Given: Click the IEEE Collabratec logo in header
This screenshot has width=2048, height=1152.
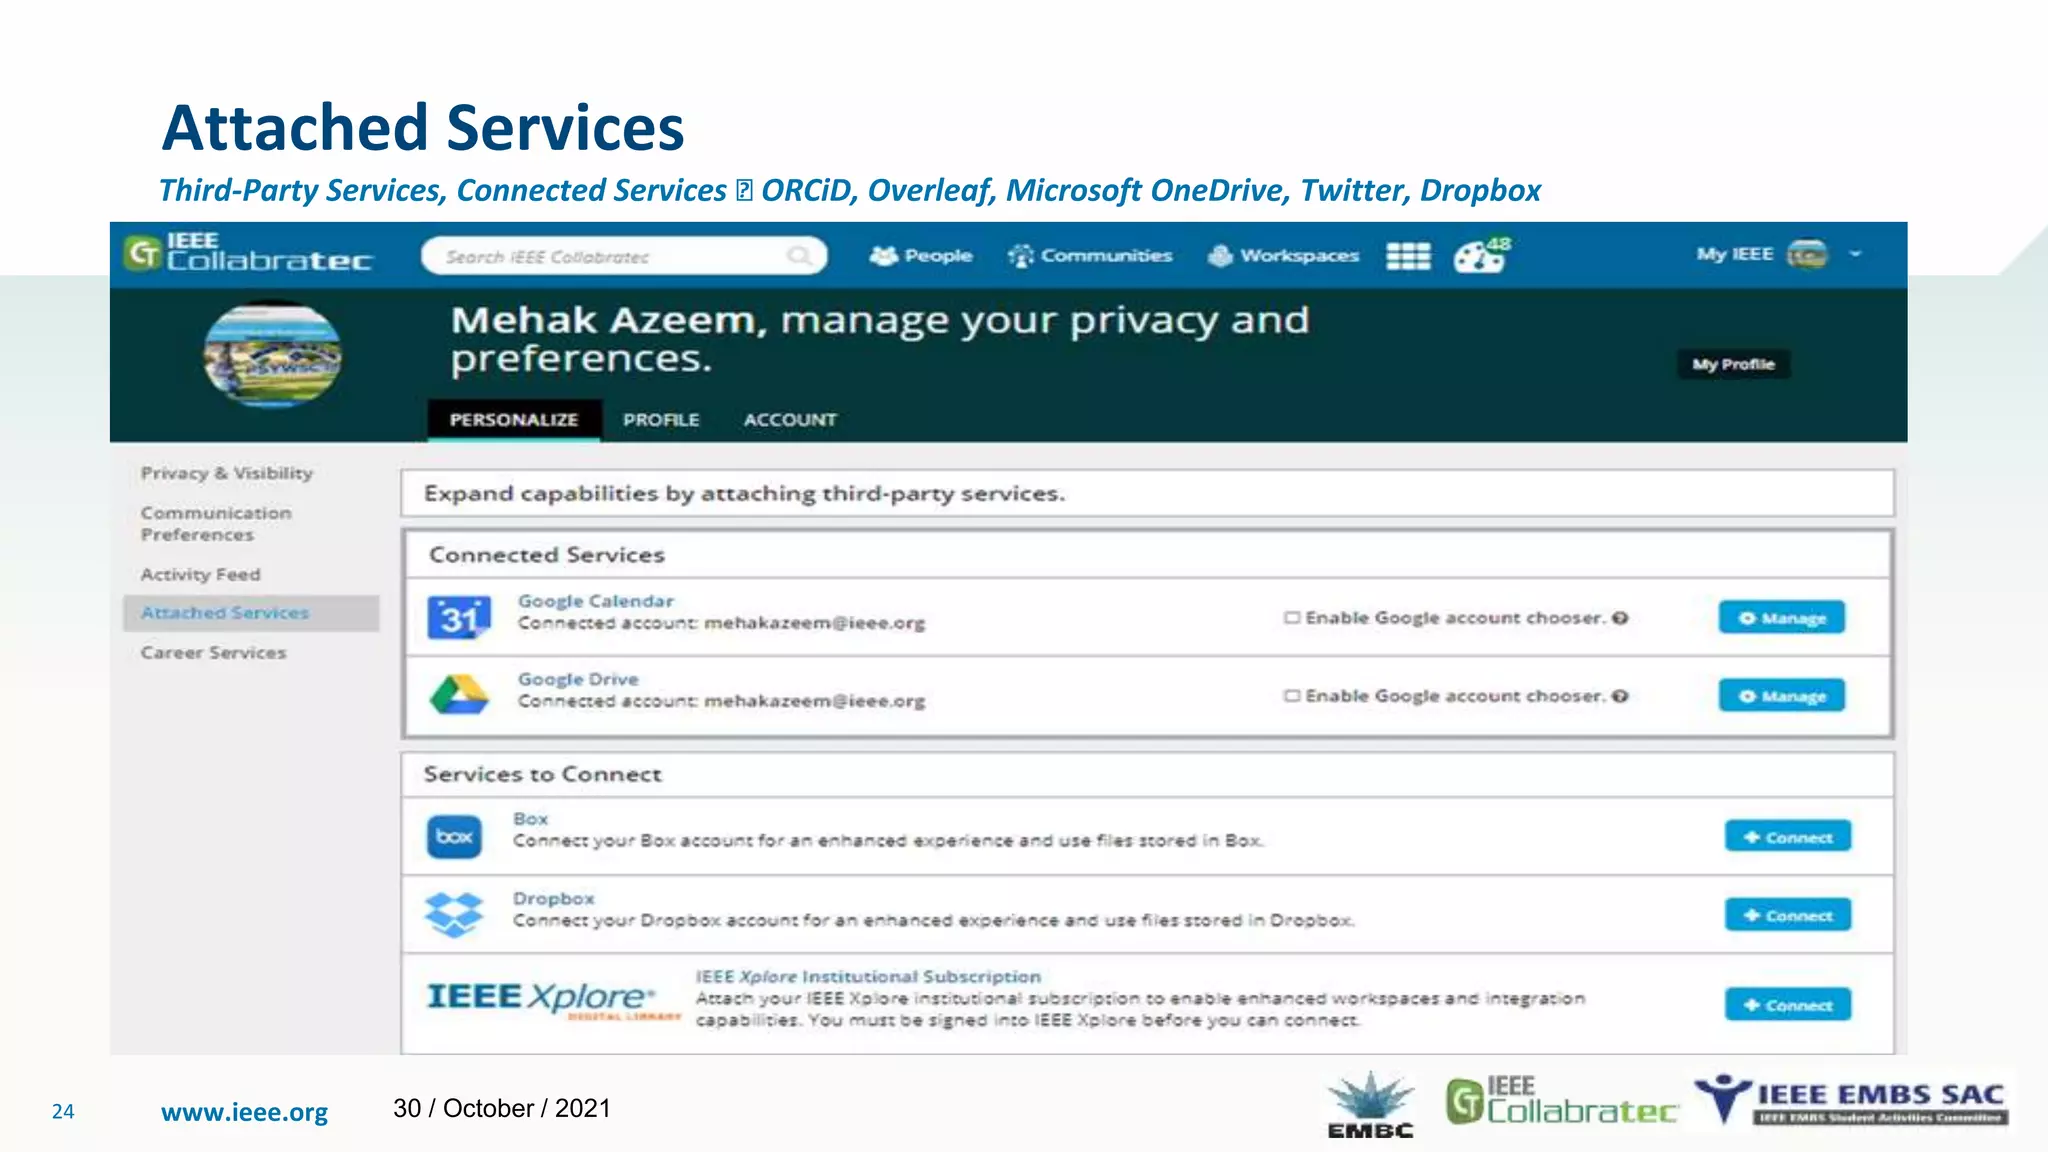Looking at the screenshot, I should pyautogui.click(x=248, y=253).
